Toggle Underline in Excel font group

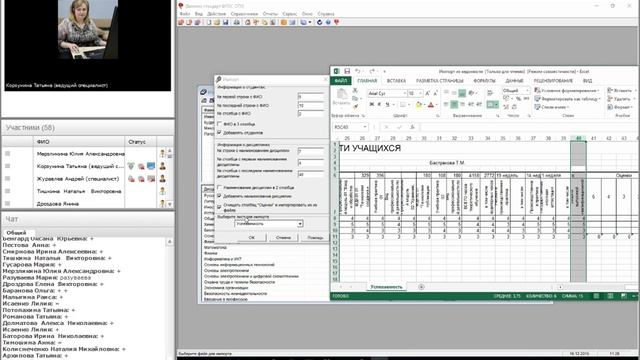coord(387,104)
